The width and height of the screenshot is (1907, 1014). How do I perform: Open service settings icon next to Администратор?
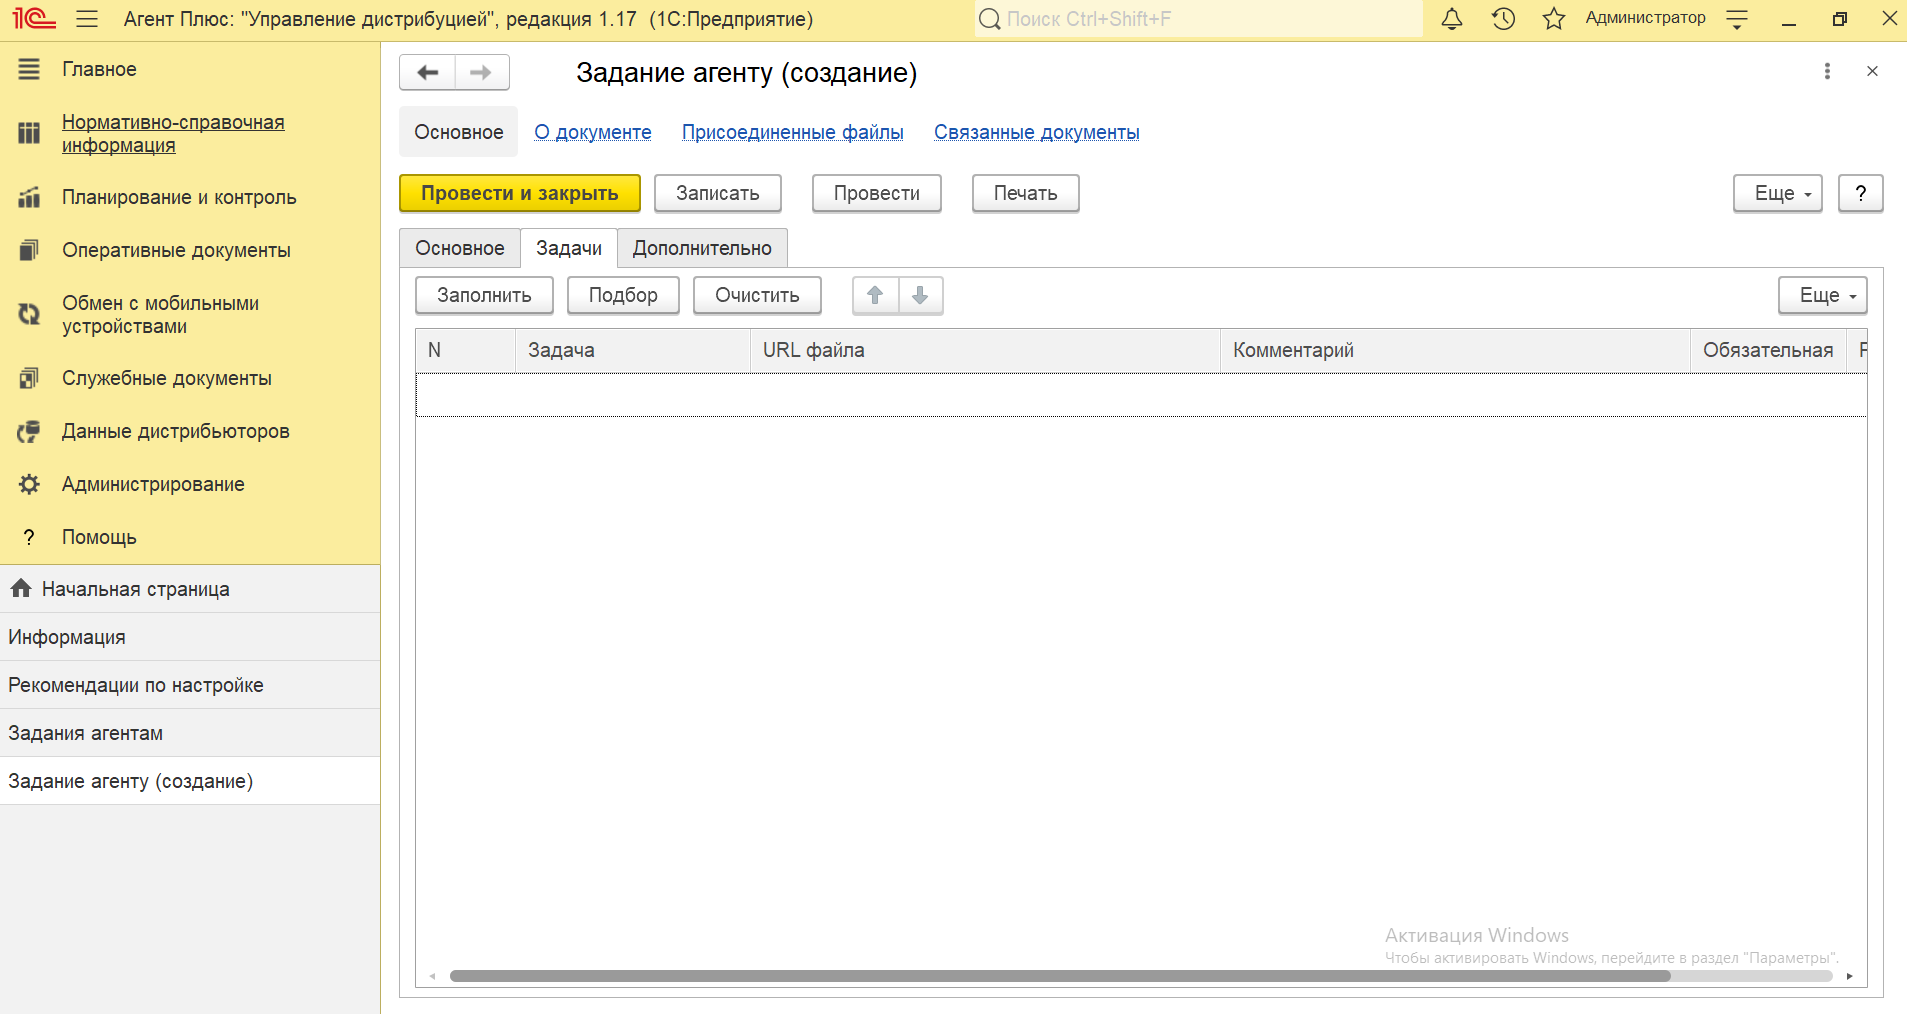tap(1737, 19)
